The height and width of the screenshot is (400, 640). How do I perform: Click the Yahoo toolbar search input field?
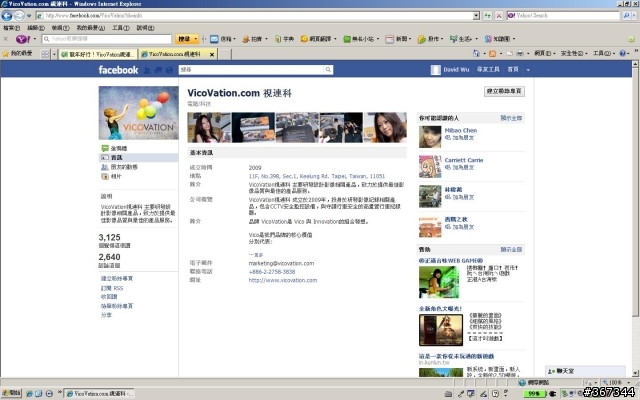(x=106, y=39)
